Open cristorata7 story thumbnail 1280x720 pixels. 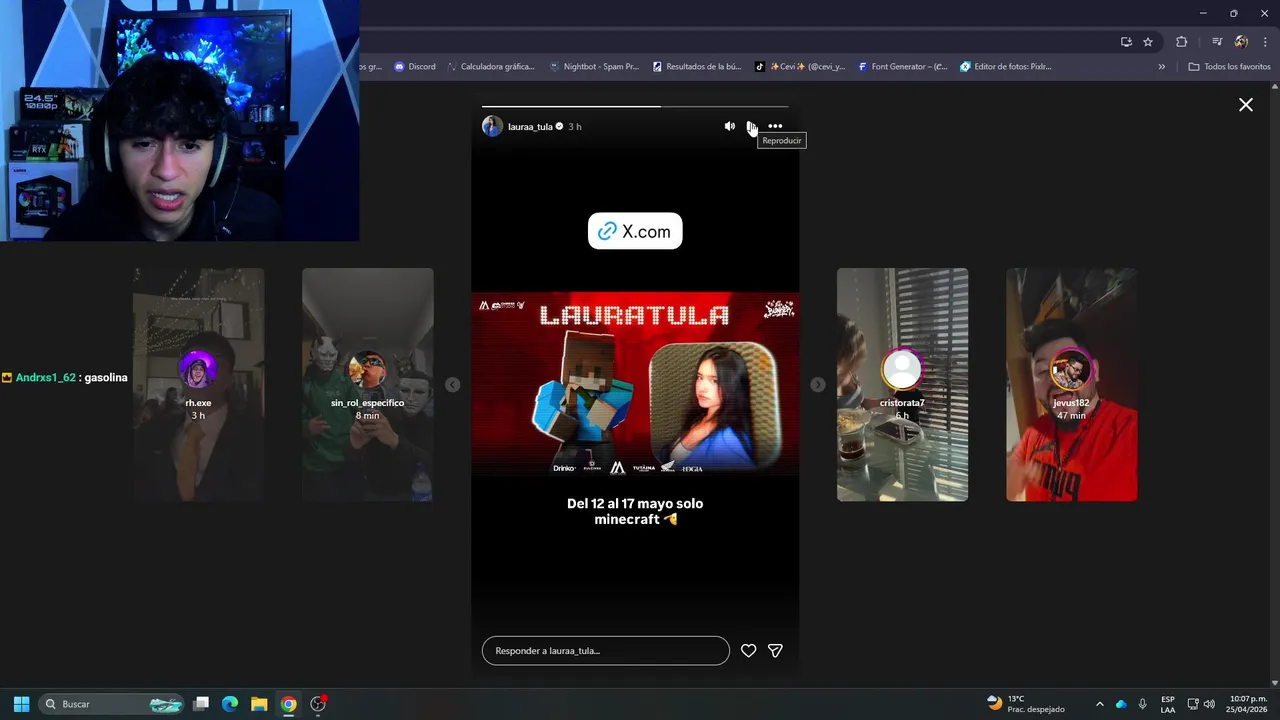[x=902, y=384]
